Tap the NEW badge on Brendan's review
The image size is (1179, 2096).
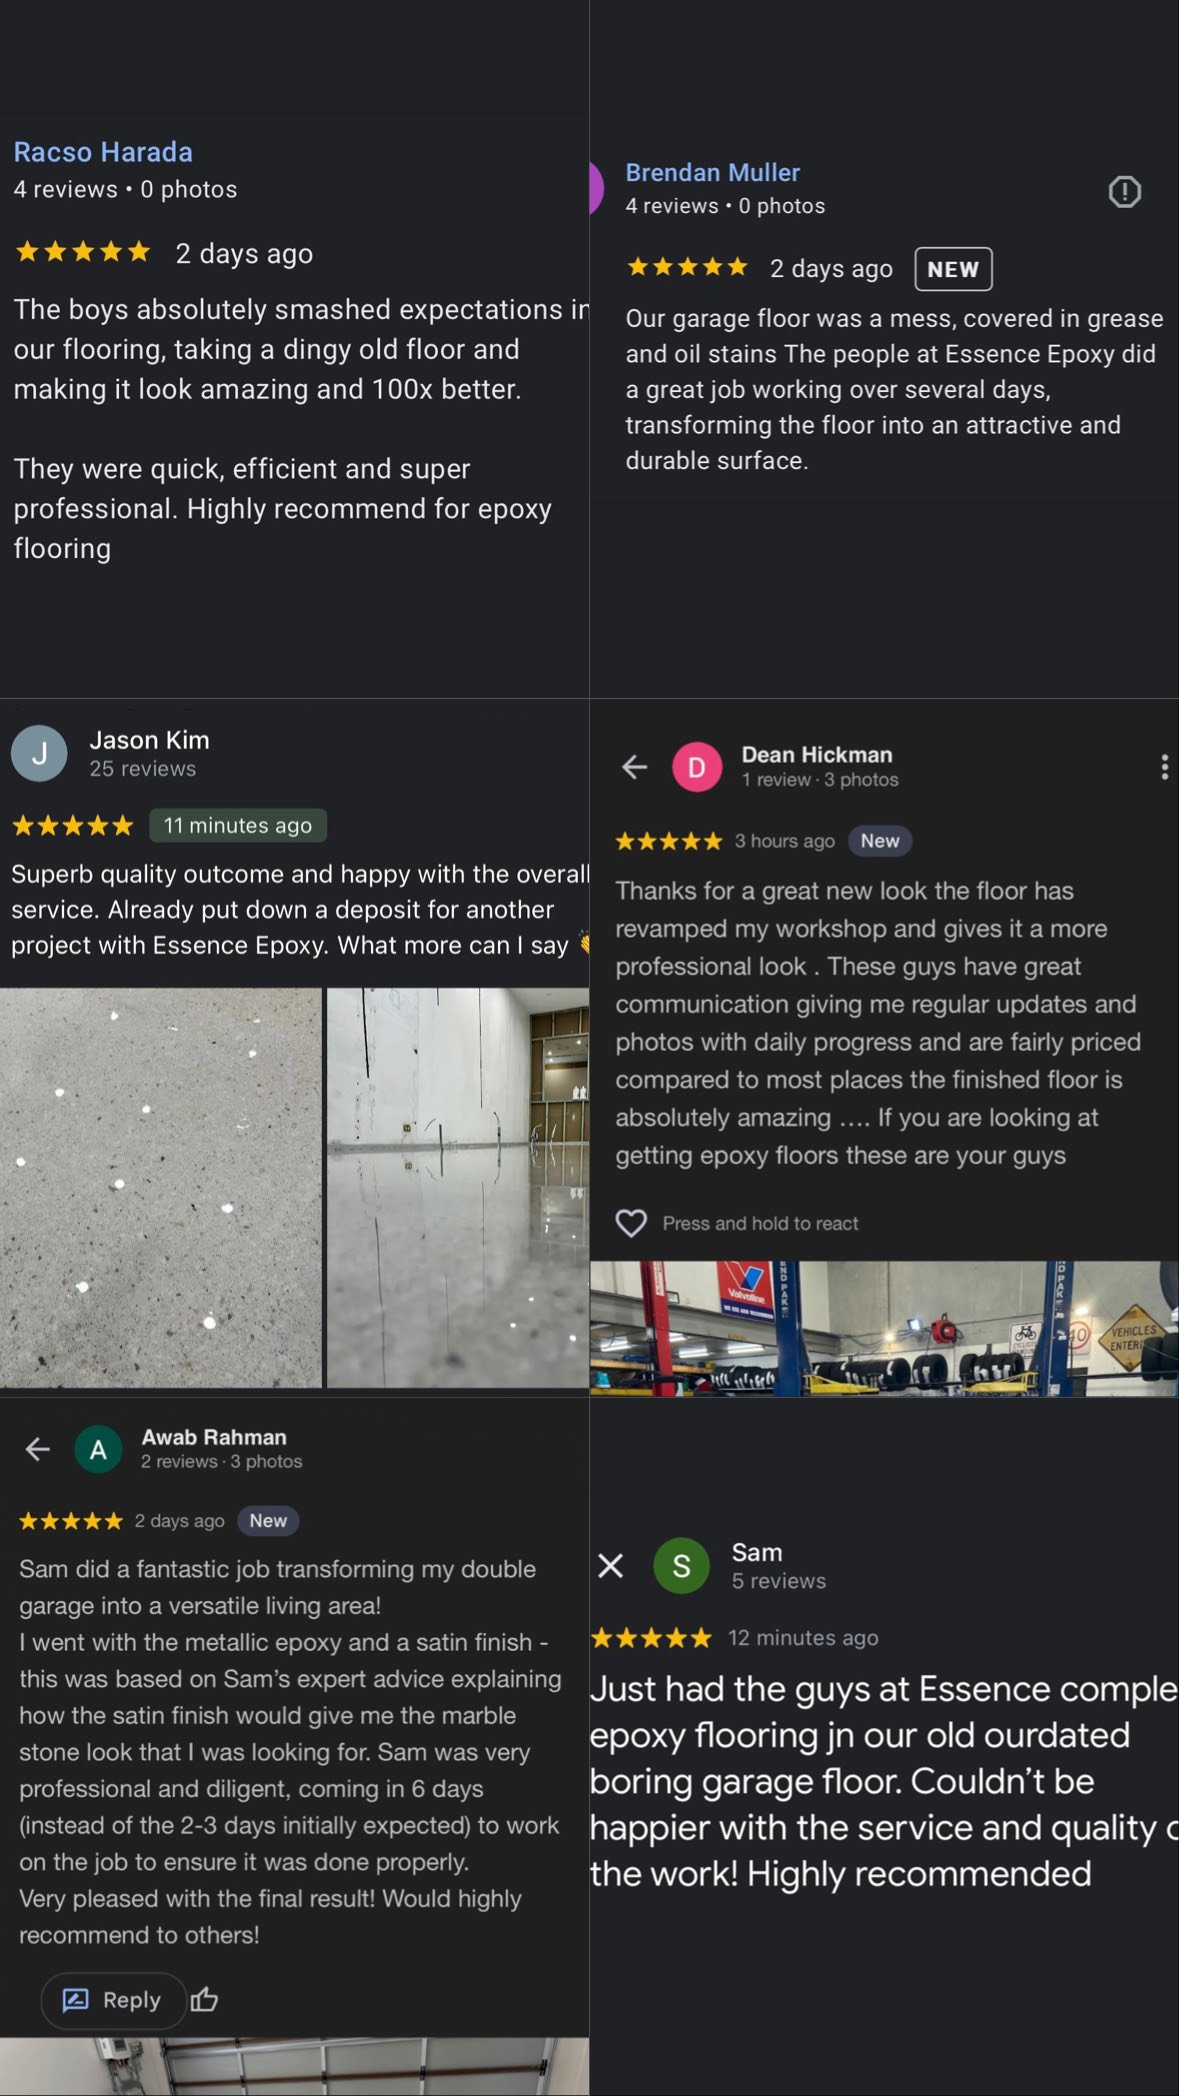953,269
